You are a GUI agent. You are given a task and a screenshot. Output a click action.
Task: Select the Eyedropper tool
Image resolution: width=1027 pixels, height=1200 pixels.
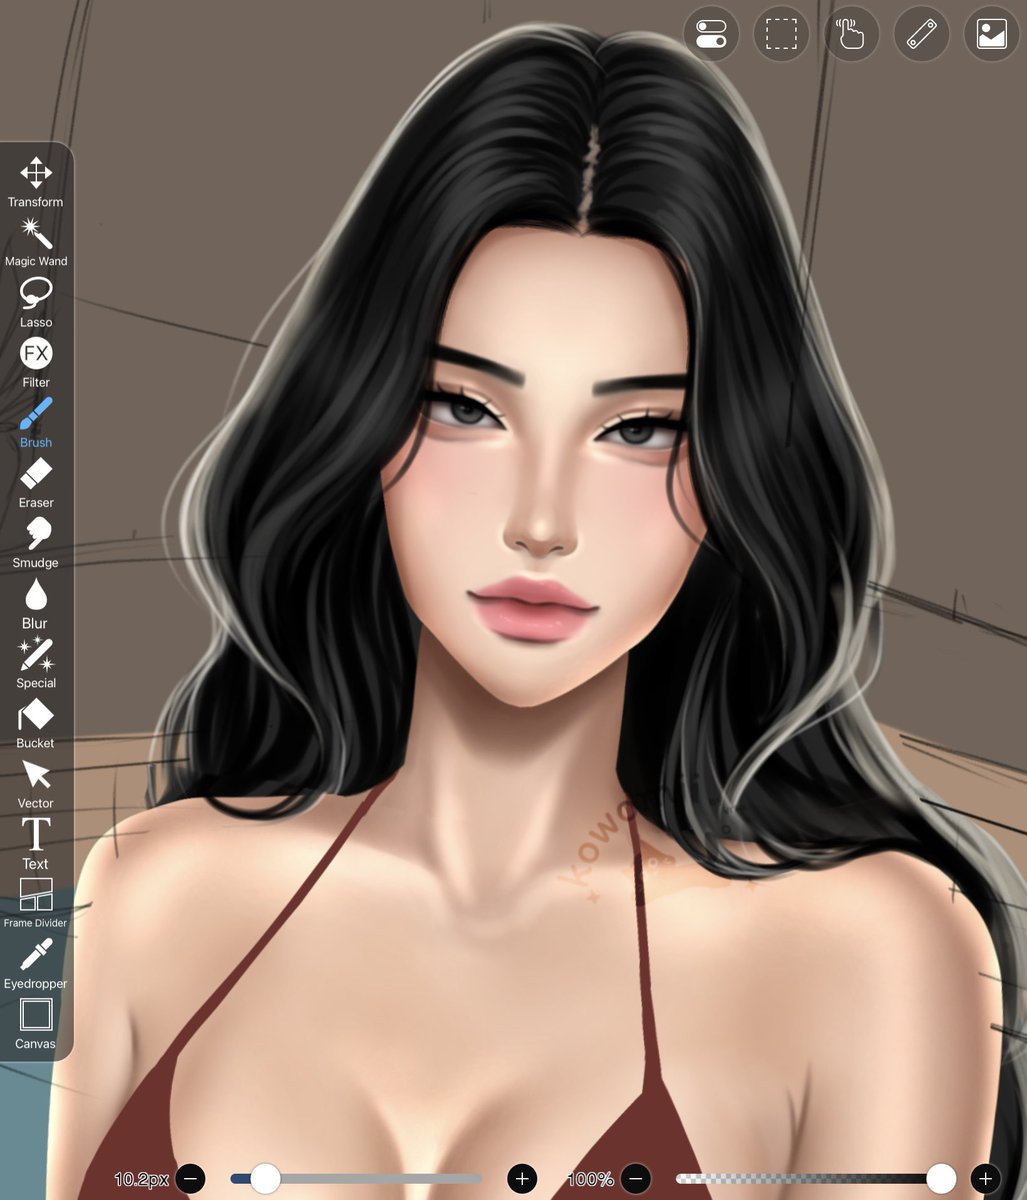(36, 963)
